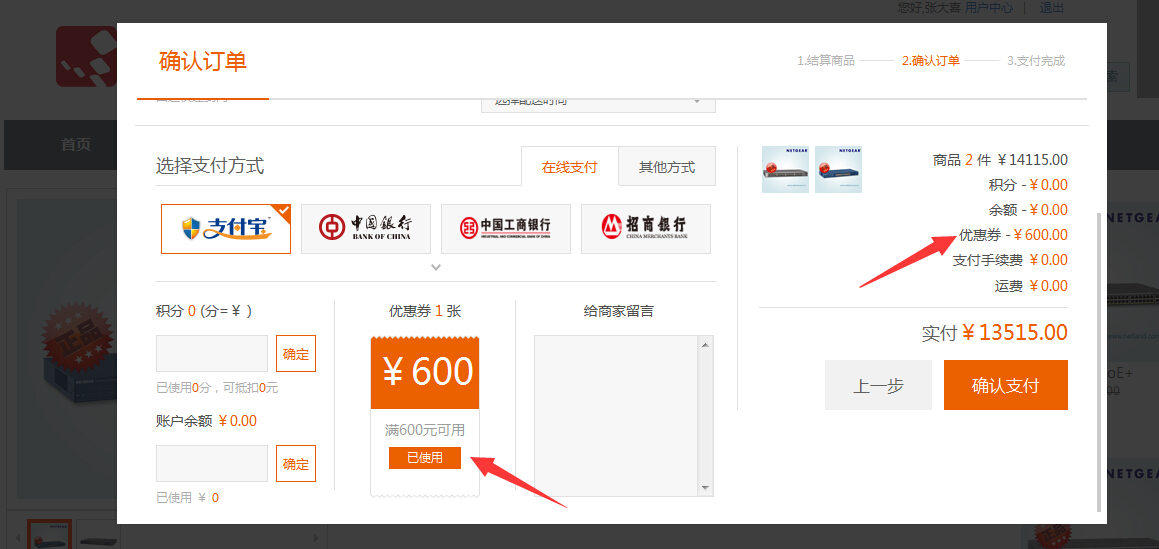Image resolution: width=1159 pixels, height=549 pixels.
Task: Choose Bank of China payment
Action: 365,229
